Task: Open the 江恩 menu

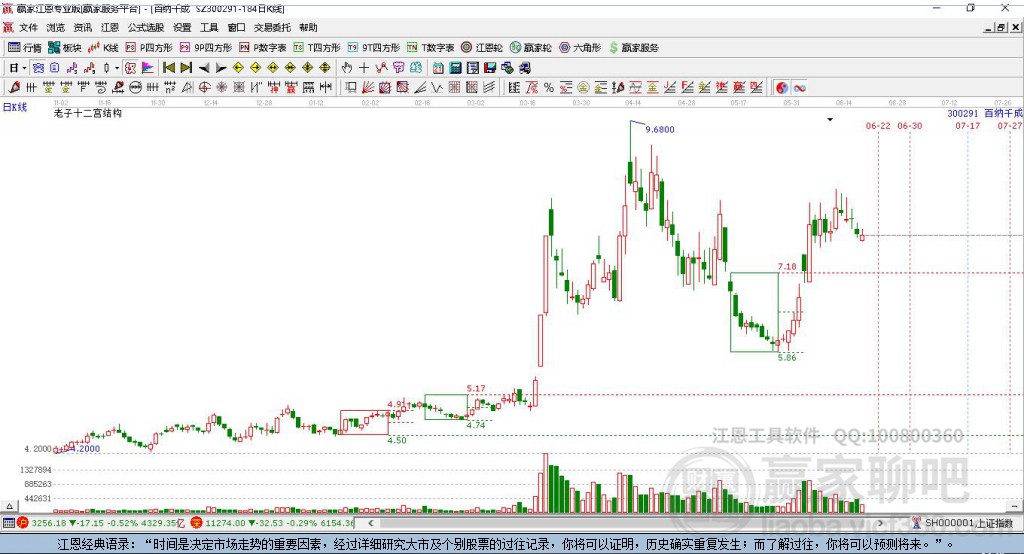Action: click(x=110, y=27)
